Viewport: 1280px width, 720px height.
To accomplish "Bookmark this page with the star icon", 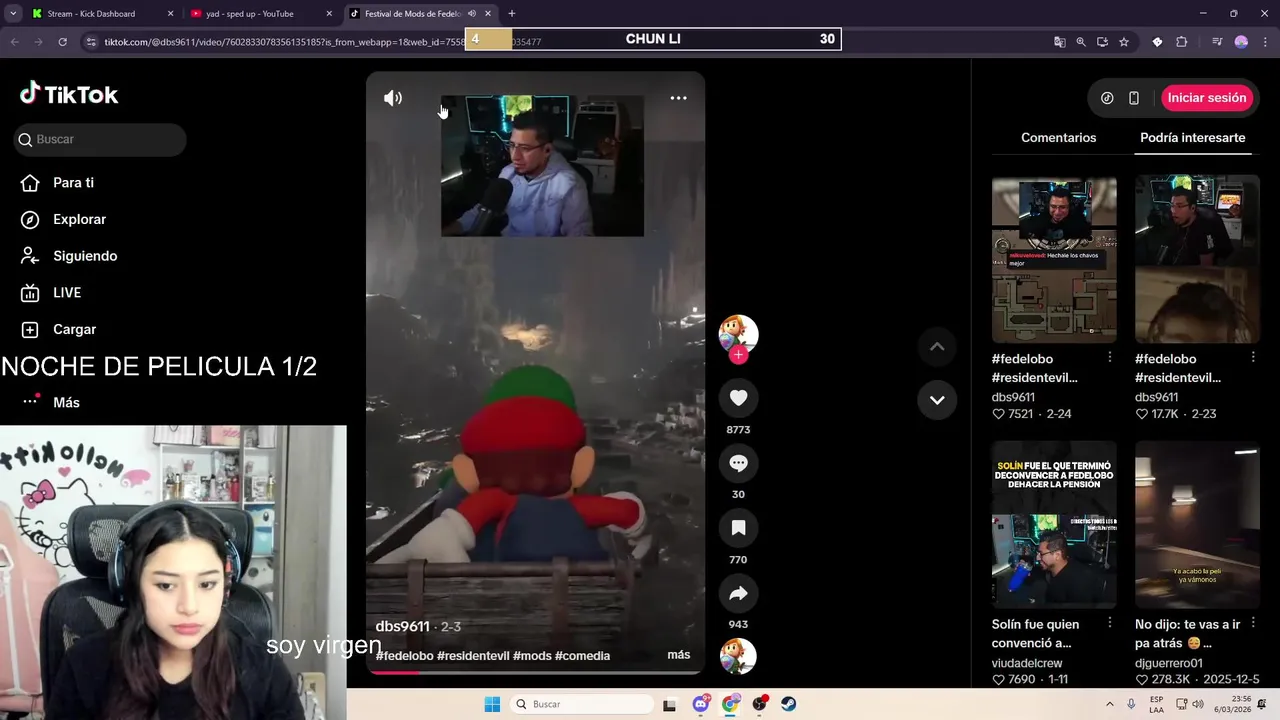I will pos(1124,42).
